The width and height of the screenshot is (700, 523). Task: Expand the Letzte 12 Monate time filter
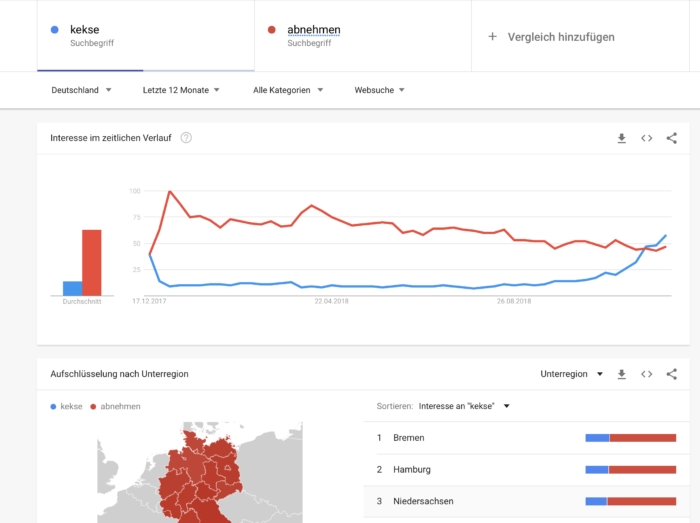click(x=181, y=90)
